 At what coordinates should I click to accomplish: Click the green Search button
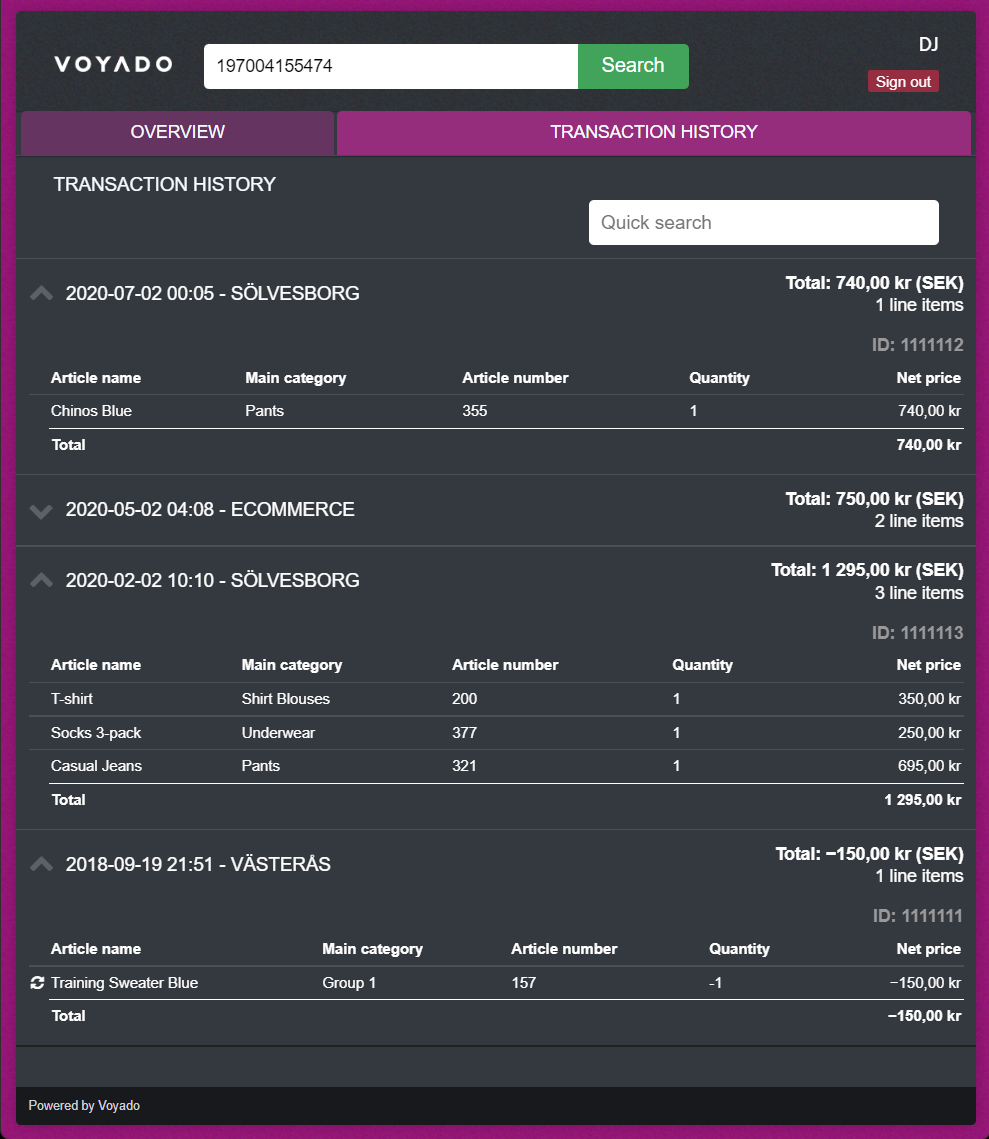pyautogui.click(x=632, y=65)
